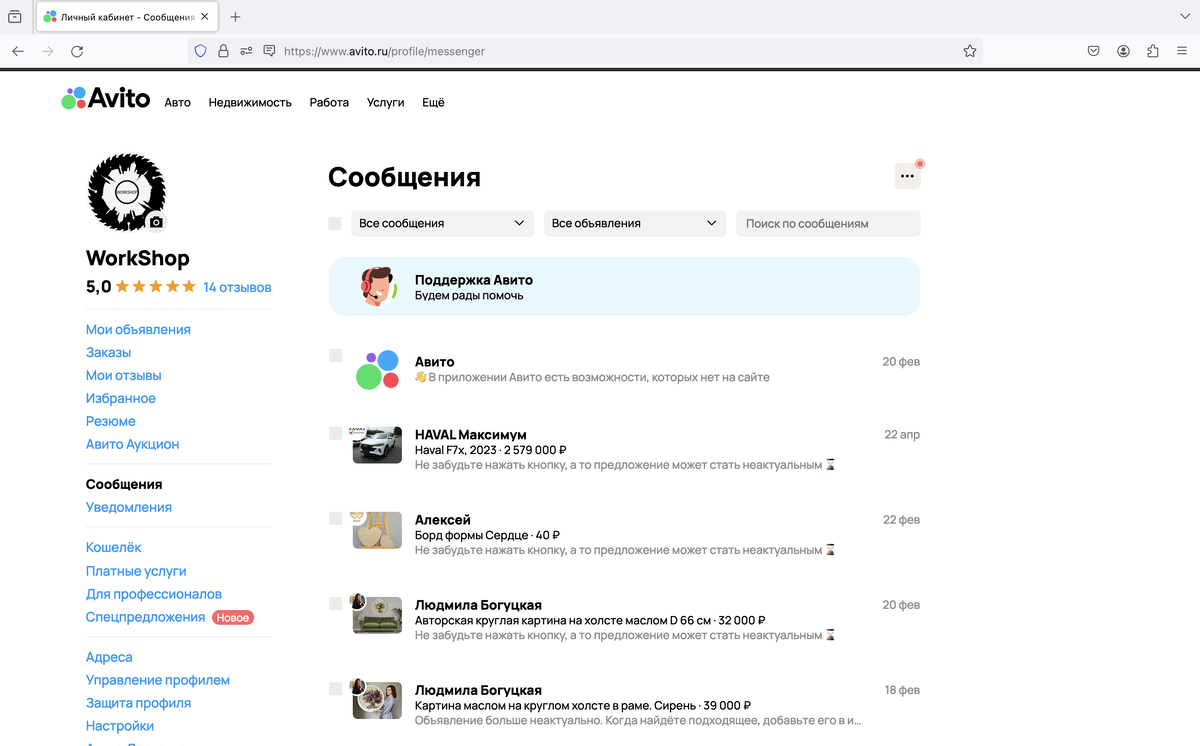The width and height of the screenshot is (1200, 746).
Task: Expand the Все объявления filter dropdown
Action: pos(634,223)
